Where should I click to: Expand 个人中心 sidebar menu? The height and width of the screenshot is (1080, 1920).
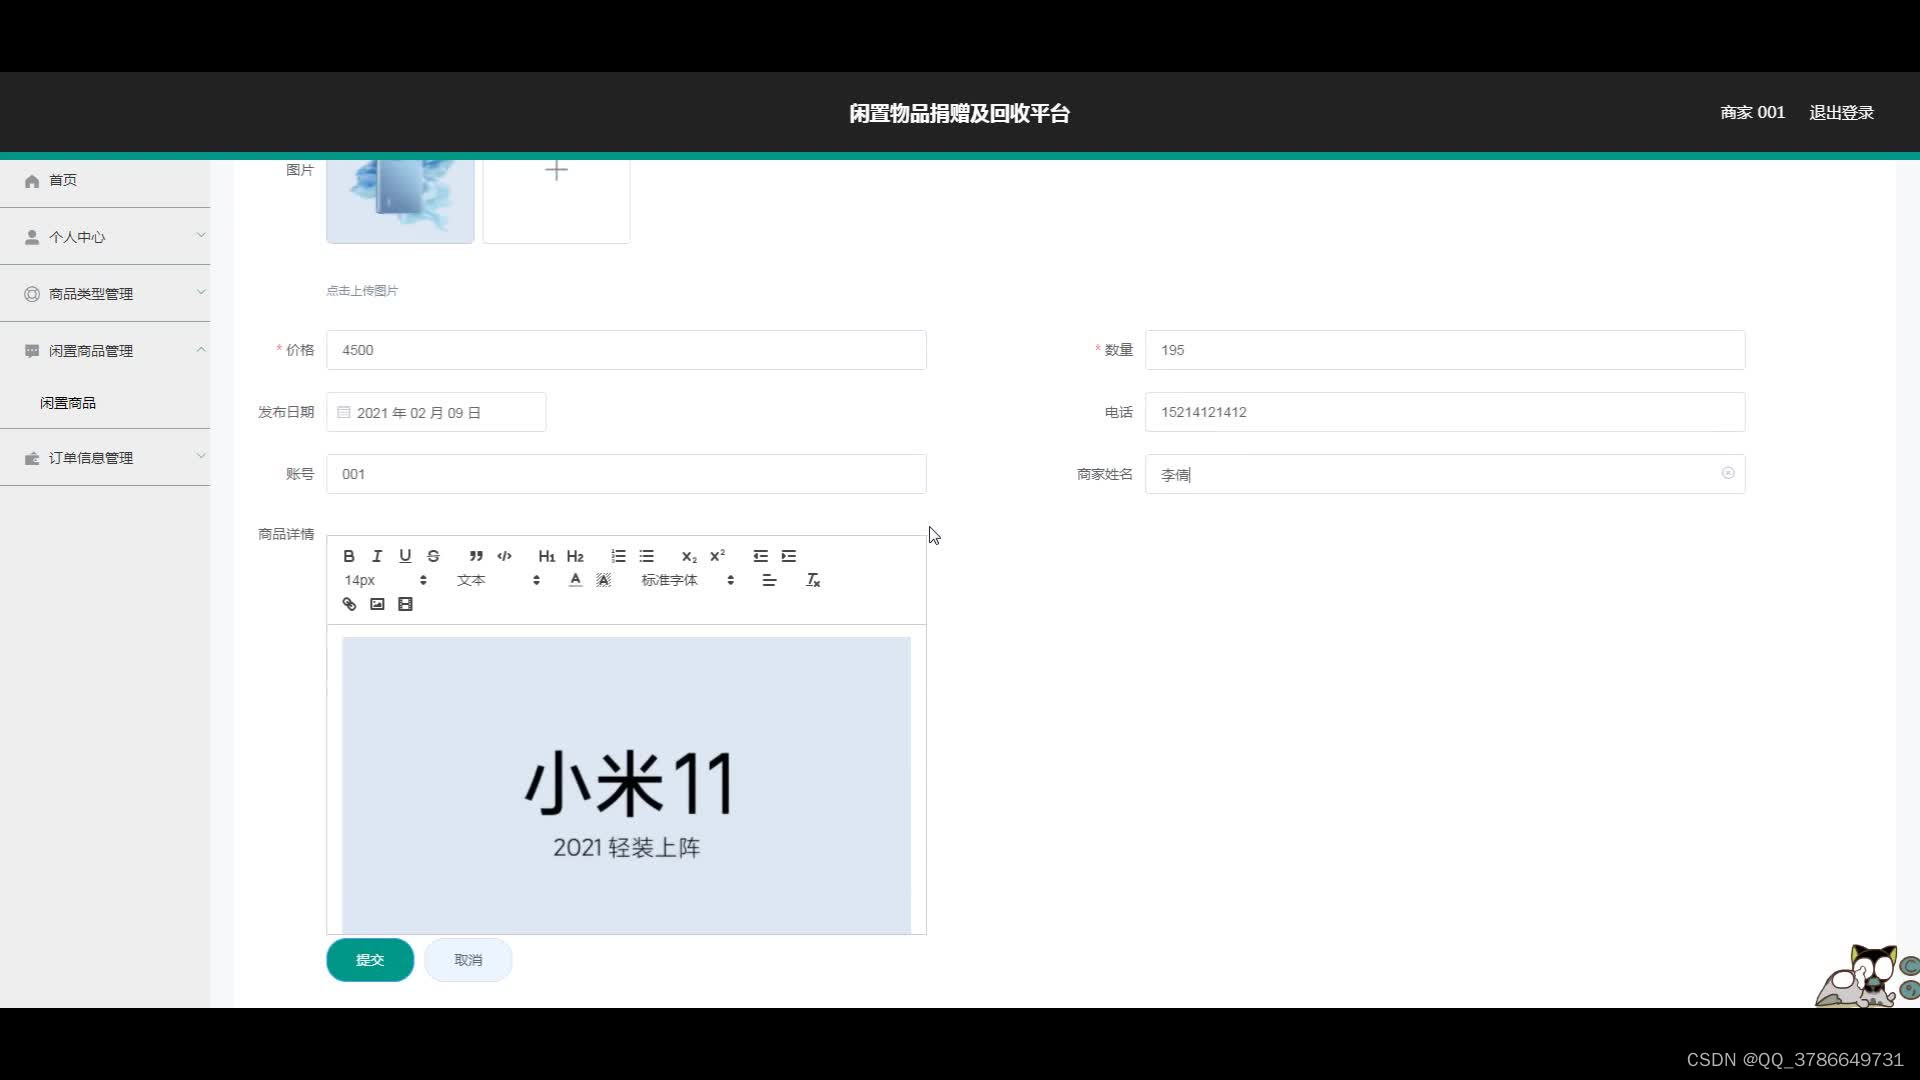[x=105, y=237]
